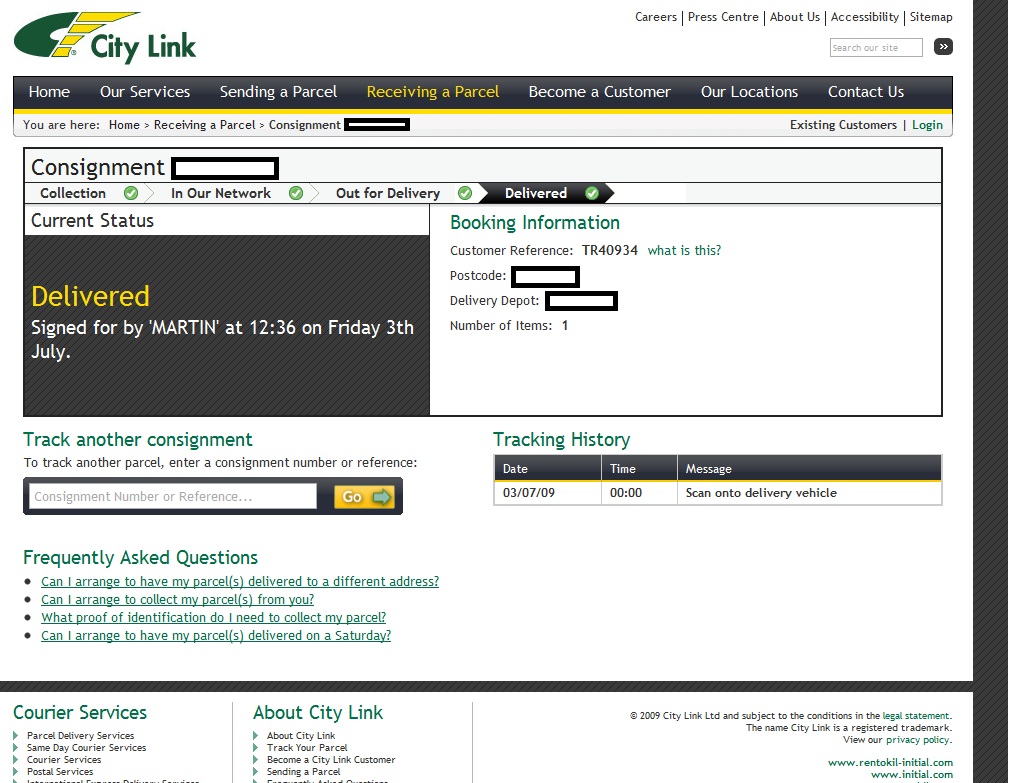Click the Home breadcrumb link
Image resolution: width=1029 pixels, height=783 pixels.
point(124,125)
